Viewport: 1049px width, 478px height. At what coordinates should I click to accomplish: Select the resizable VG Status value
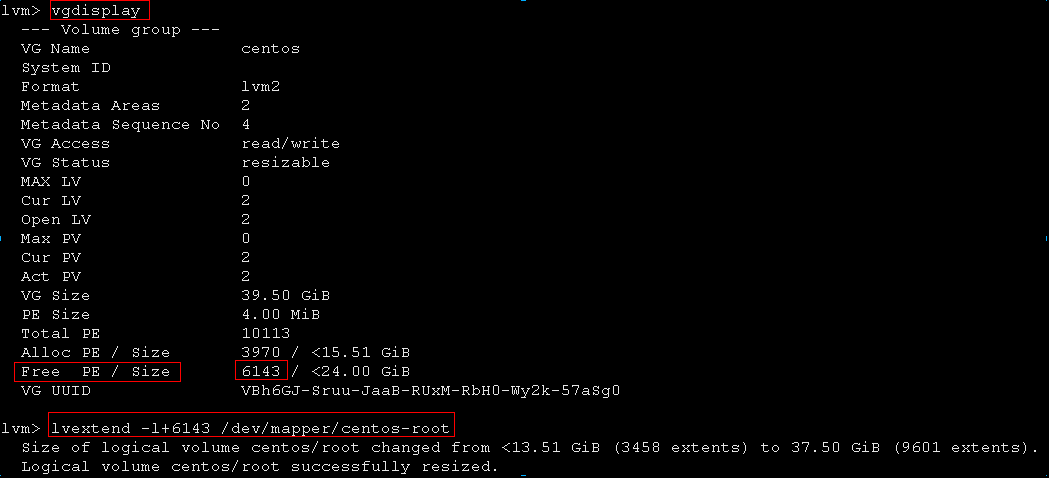pos(286,163)
